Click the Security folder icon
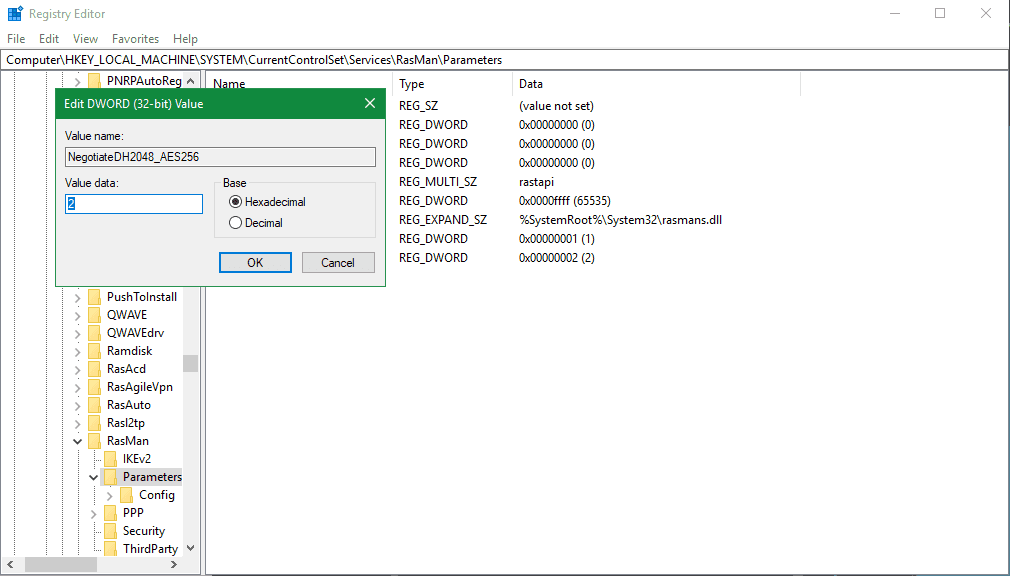 pyautogui.click(x=110, y=531)
